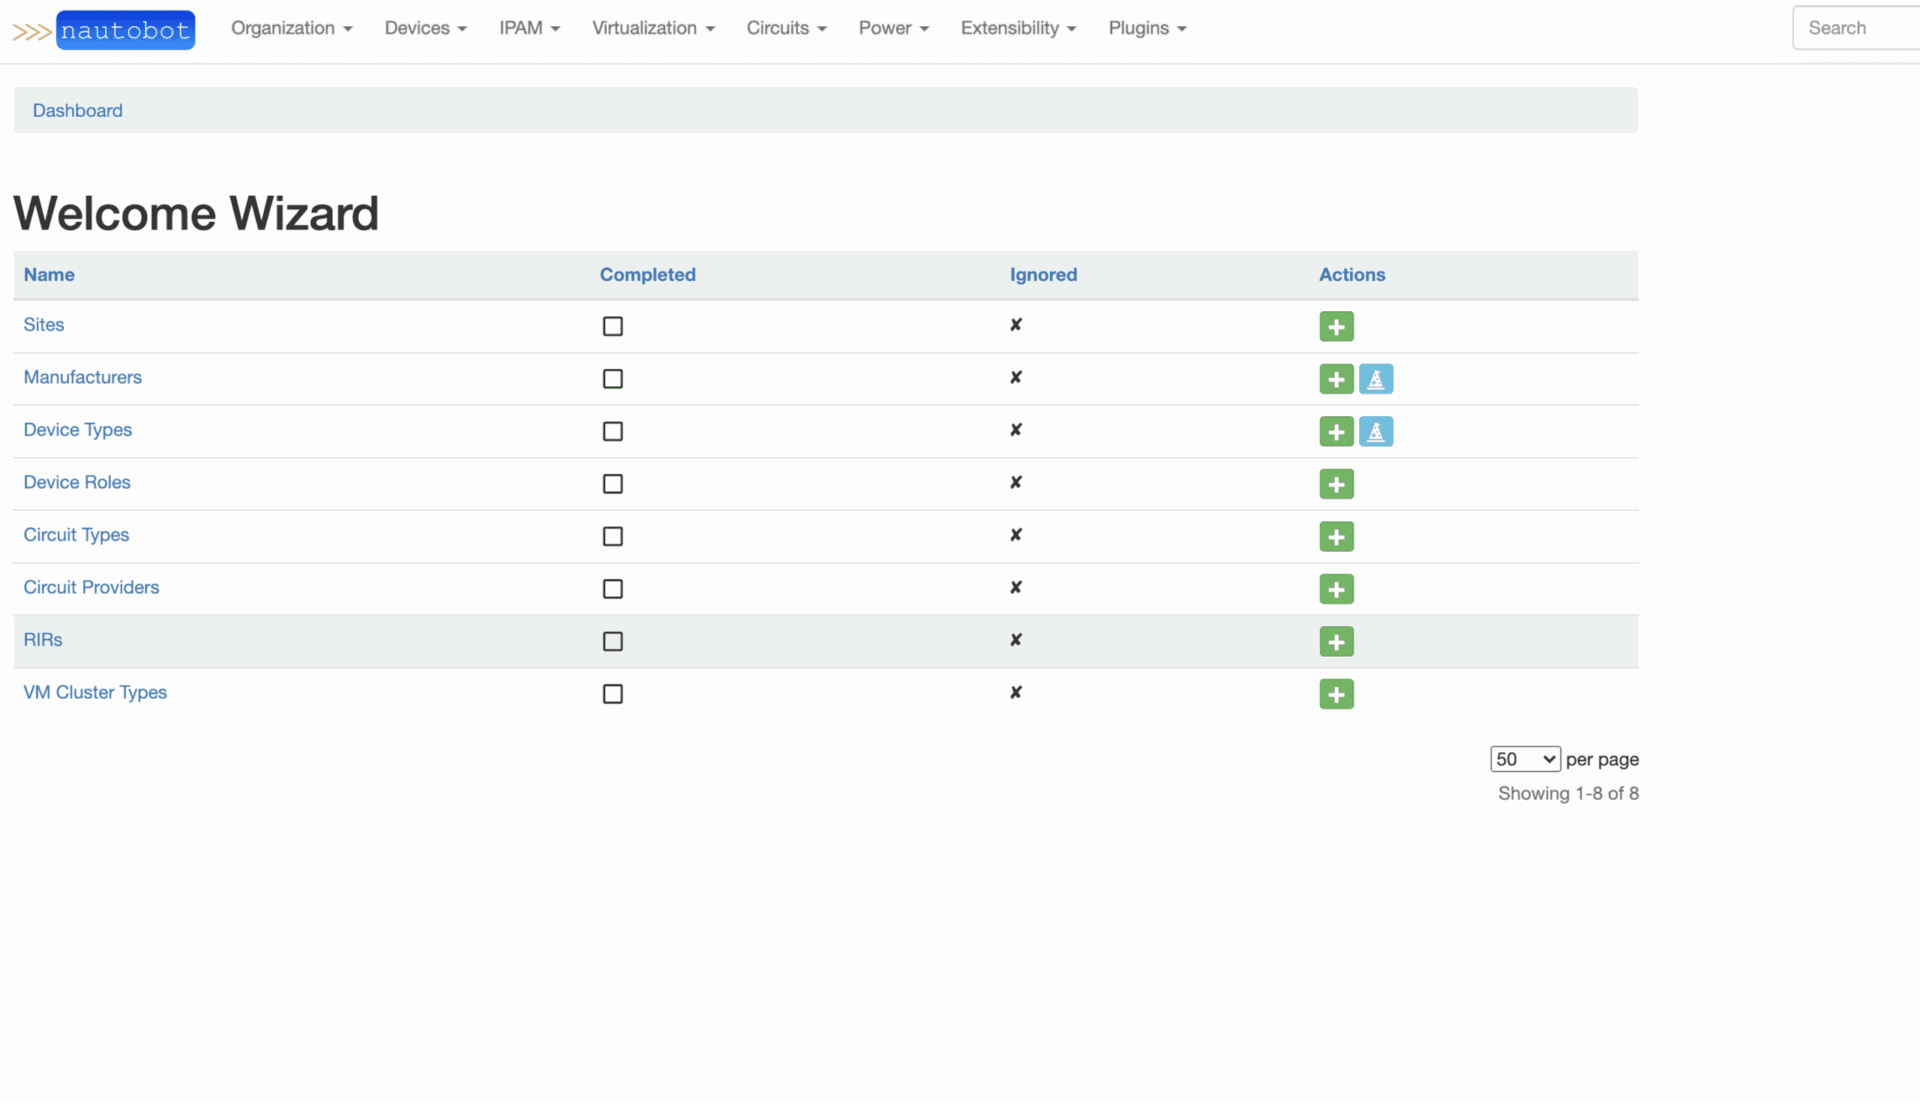Click the green add button for Sites

[1336, 326]
